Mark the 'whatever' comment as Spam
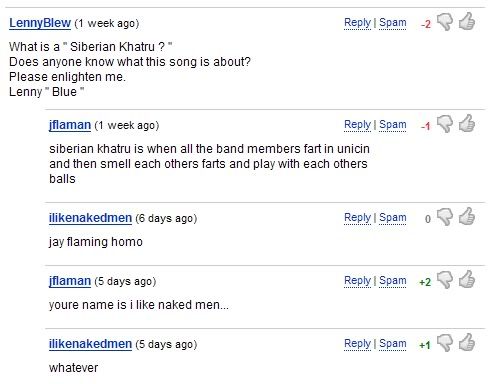 [393, 344]
